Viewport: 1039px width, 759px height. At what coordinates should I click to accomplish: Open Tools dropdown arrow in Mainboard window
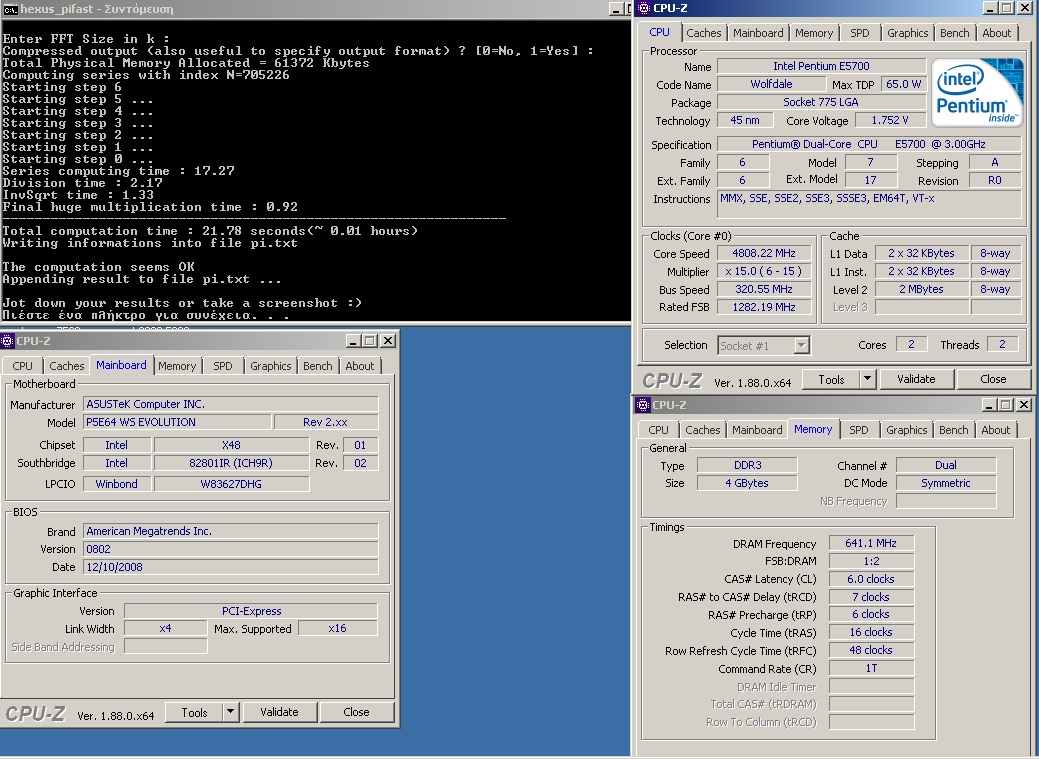click(230, 712)
